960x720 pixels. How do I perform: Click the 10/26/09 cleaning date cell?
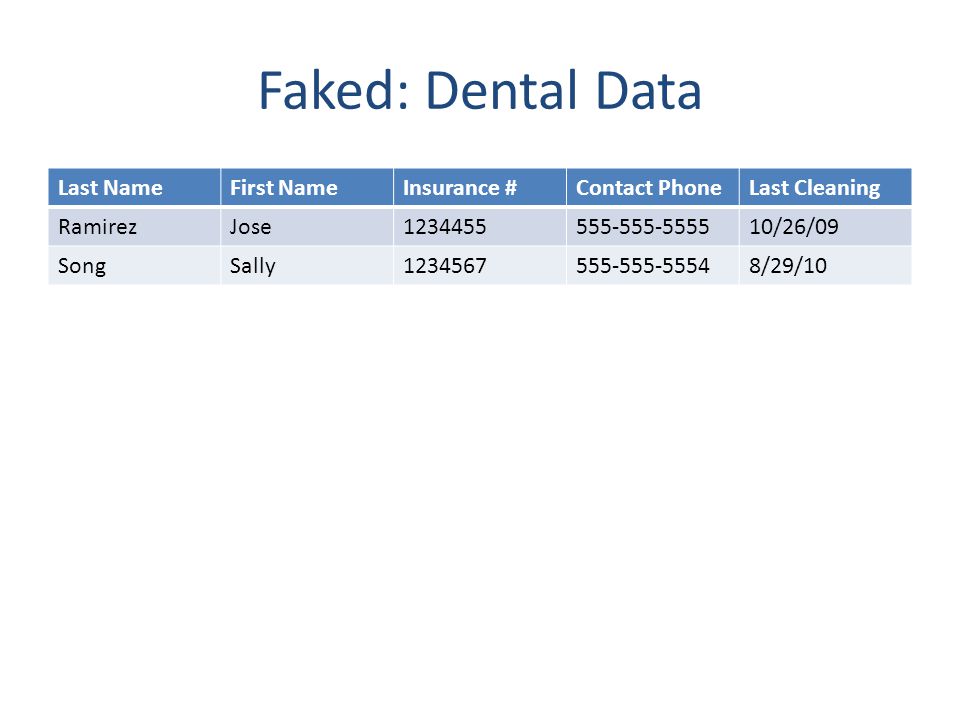(825, 227)
